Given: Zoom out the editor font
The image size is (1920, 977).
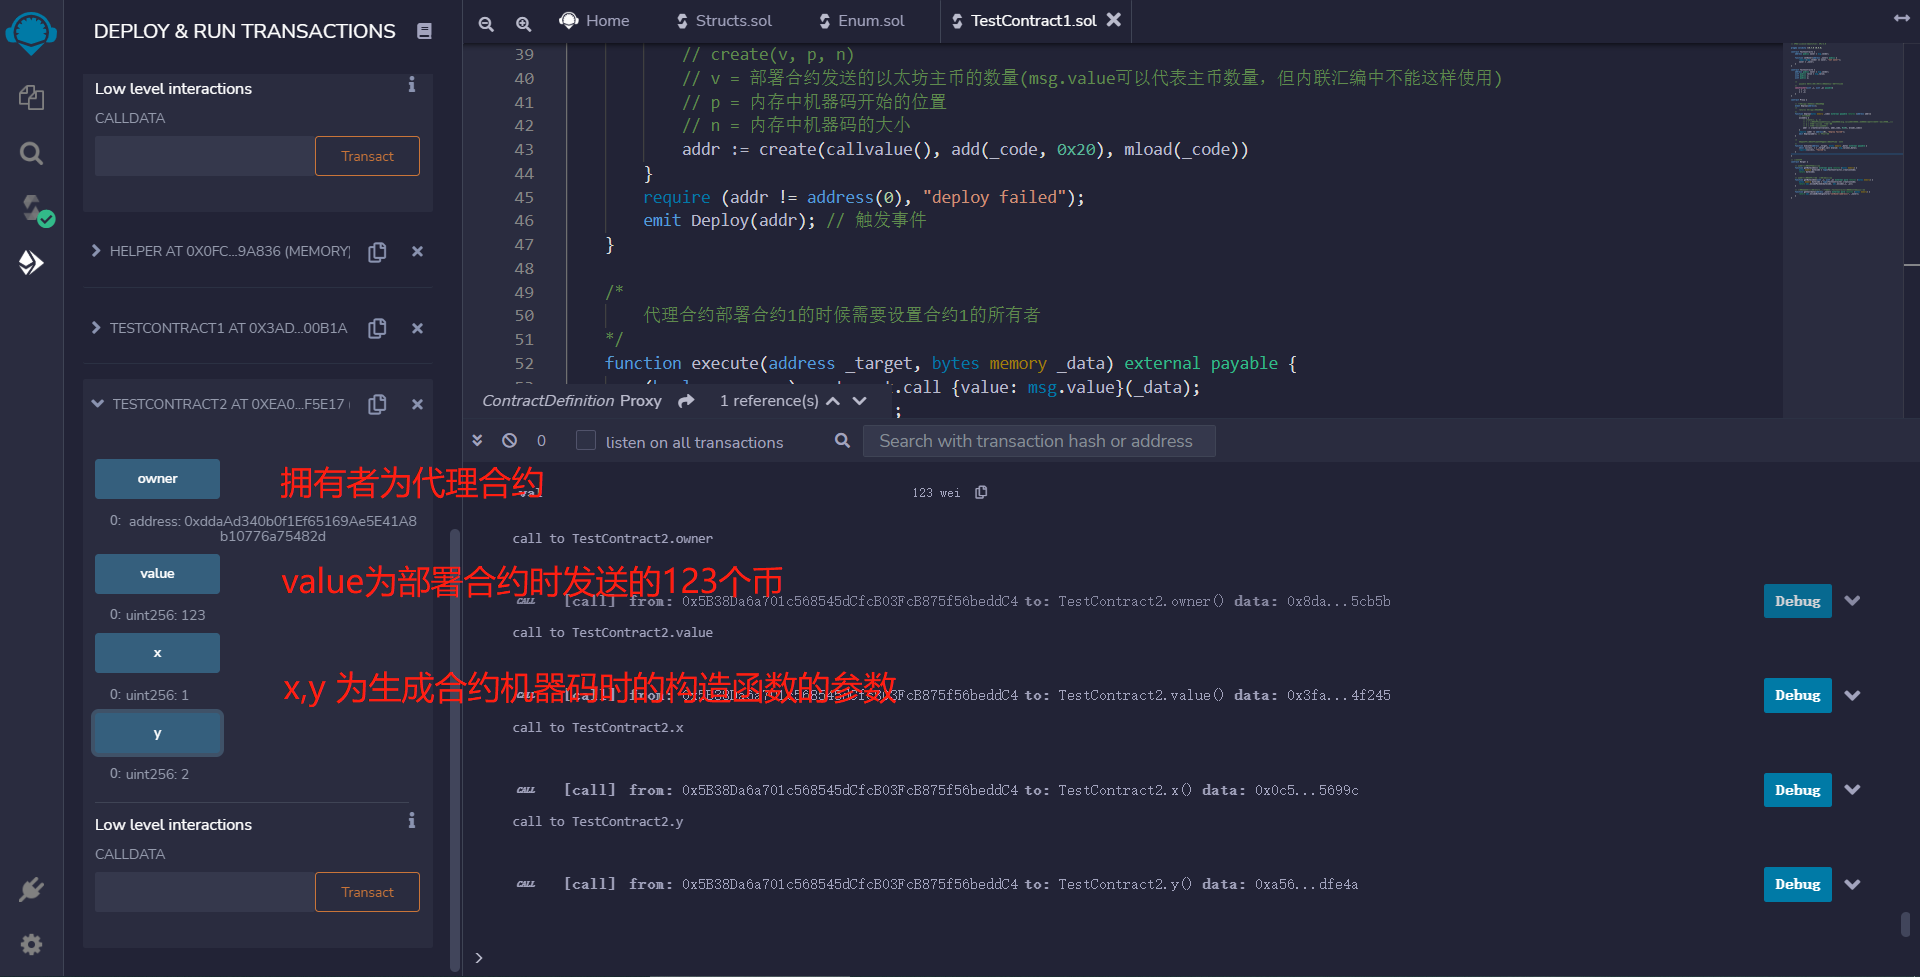Looking at the screenshot, I should pos(486,22).
